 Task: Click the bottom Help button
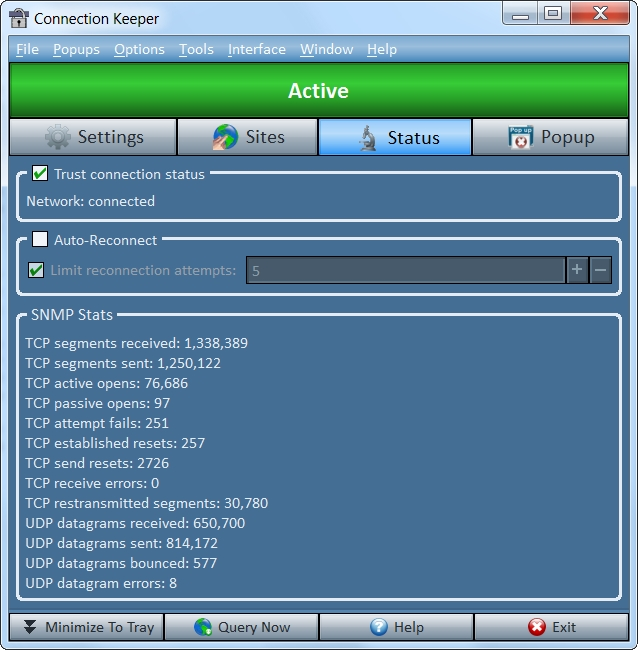(396, 627)
